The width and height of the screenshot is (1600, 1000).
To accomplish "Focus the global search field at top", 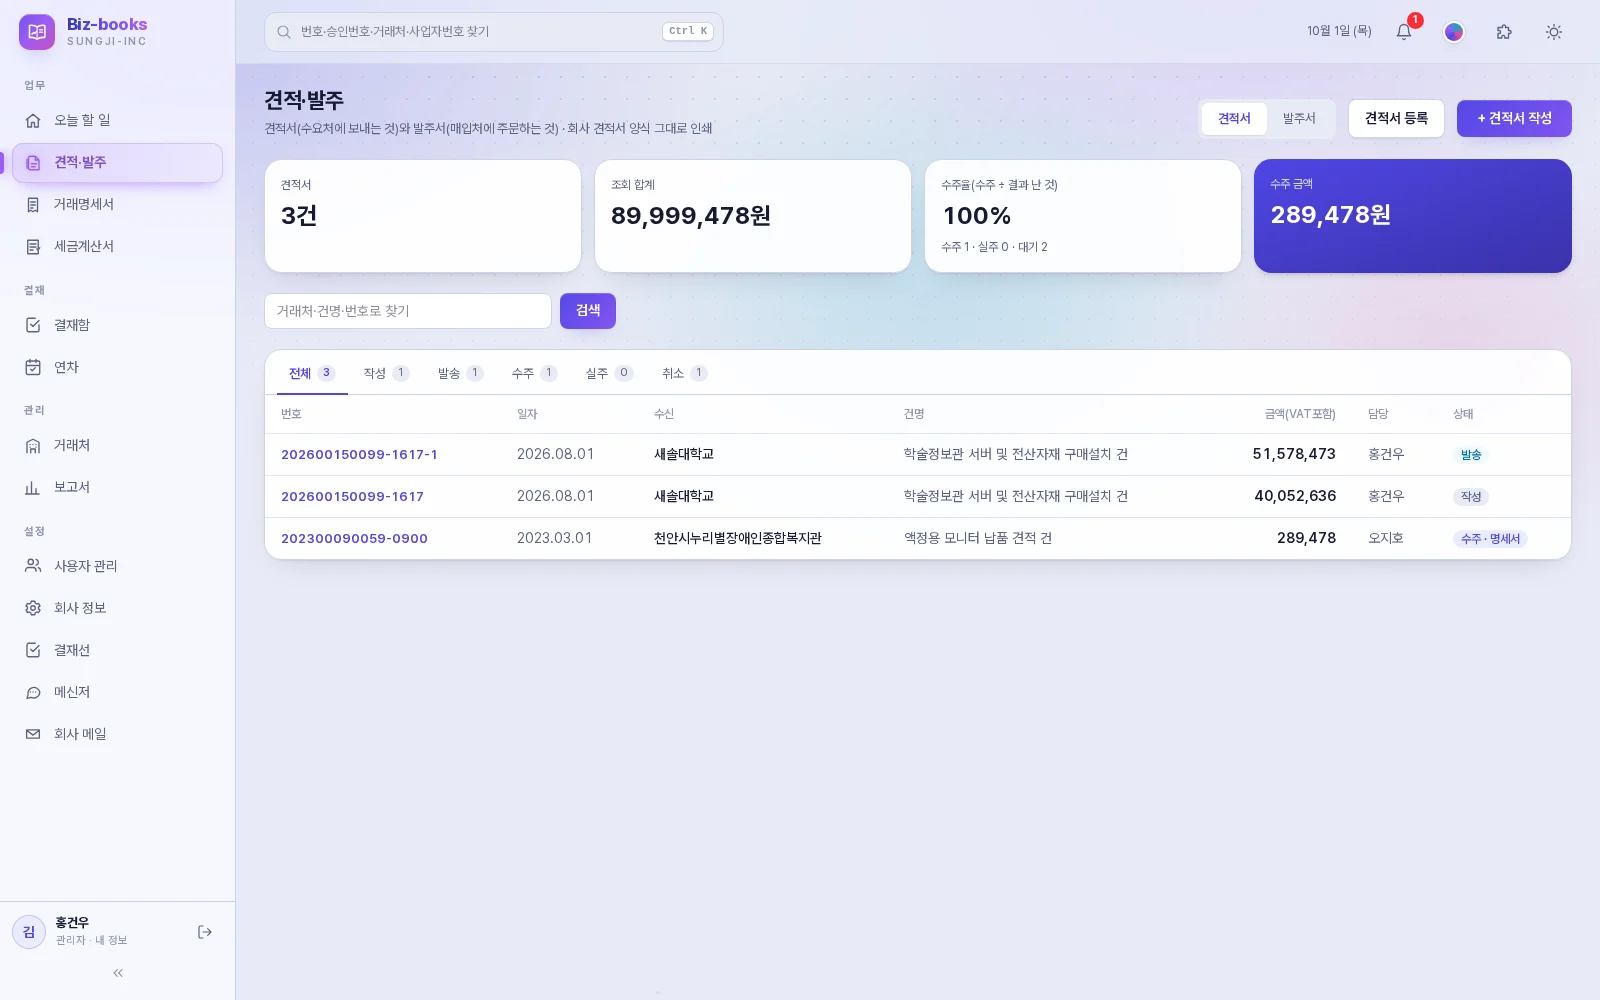I will [494, 32].
